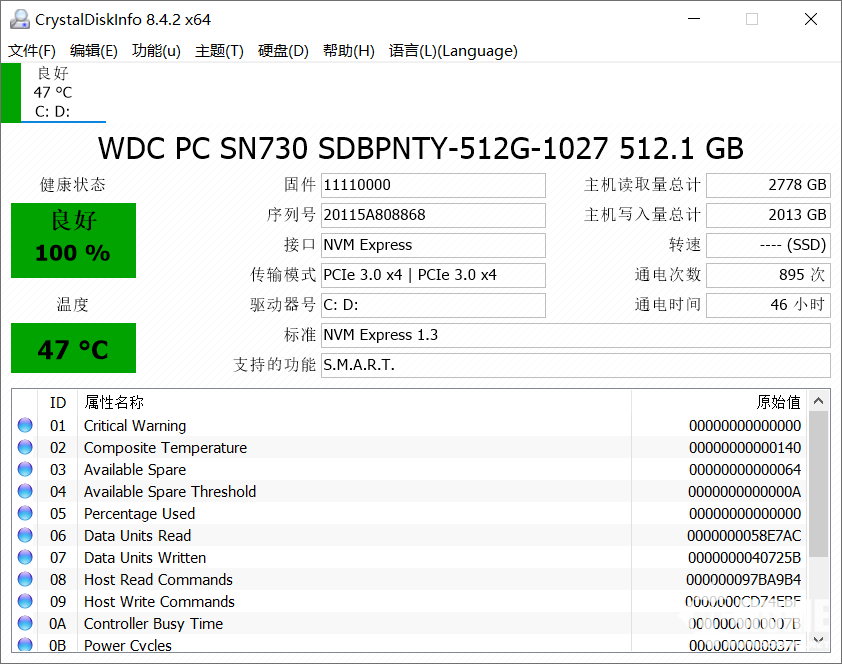This screenshot has width=842, height=664.
Task: Click the supported features field S.M.A.R.T.
Action: 576,366
